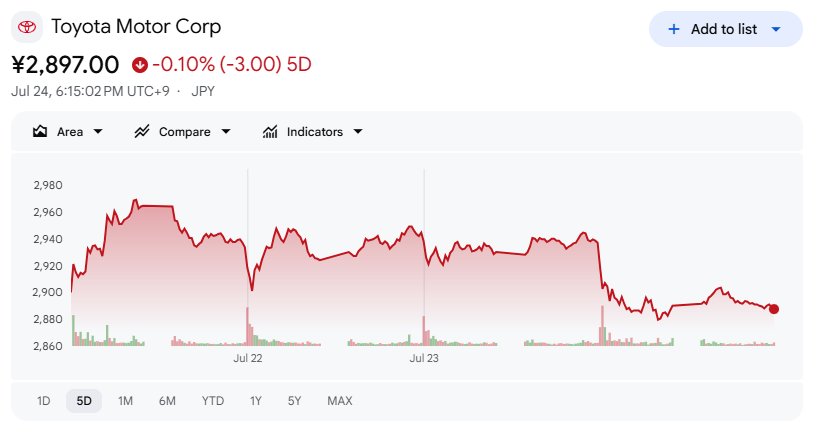Image resolution: width=824 pixels, height=435 pixels.
Task: Show the 5Y price range
Action: click(294, 401)
